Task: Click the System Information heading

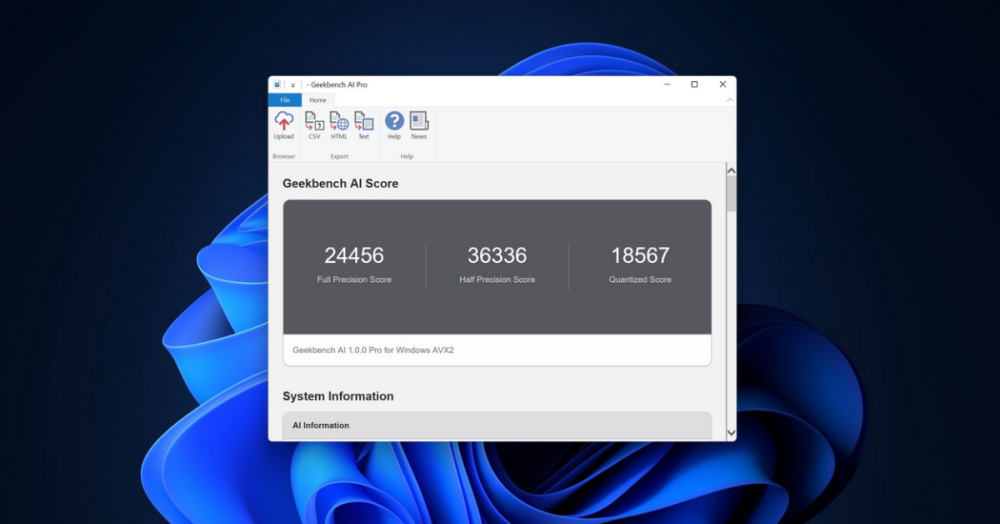Action: [x=338, y=396]
